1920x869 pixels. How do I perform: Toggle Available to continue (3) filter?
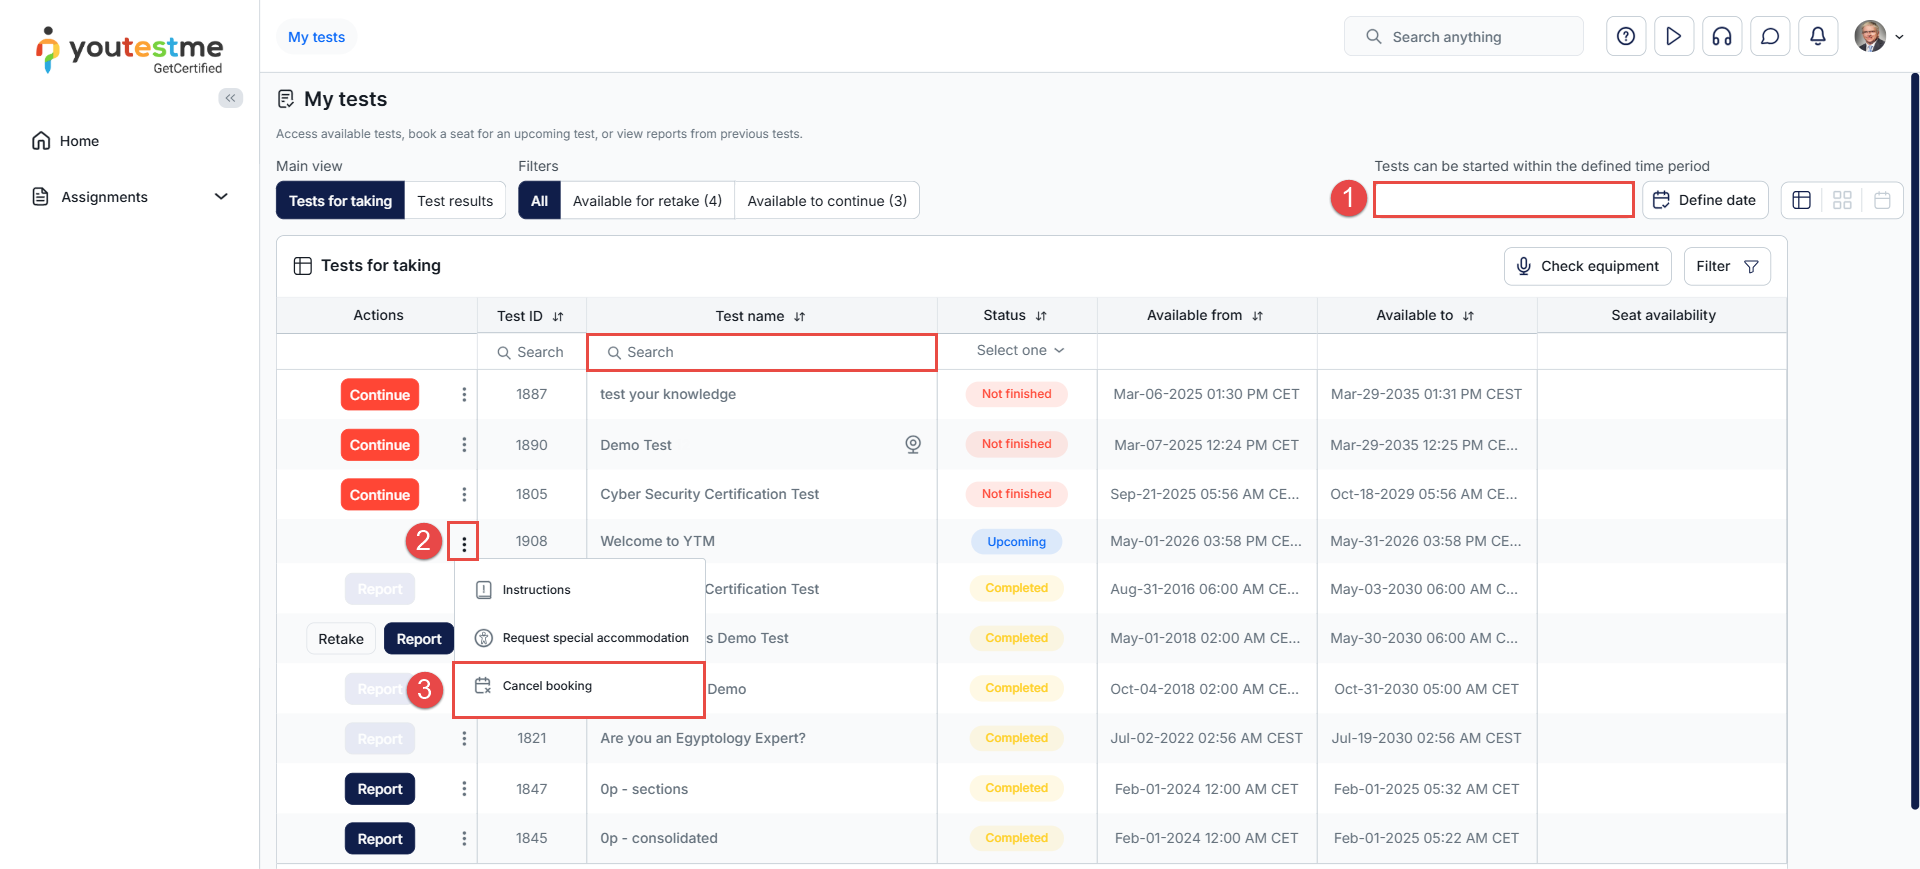[x=827, y=201]
